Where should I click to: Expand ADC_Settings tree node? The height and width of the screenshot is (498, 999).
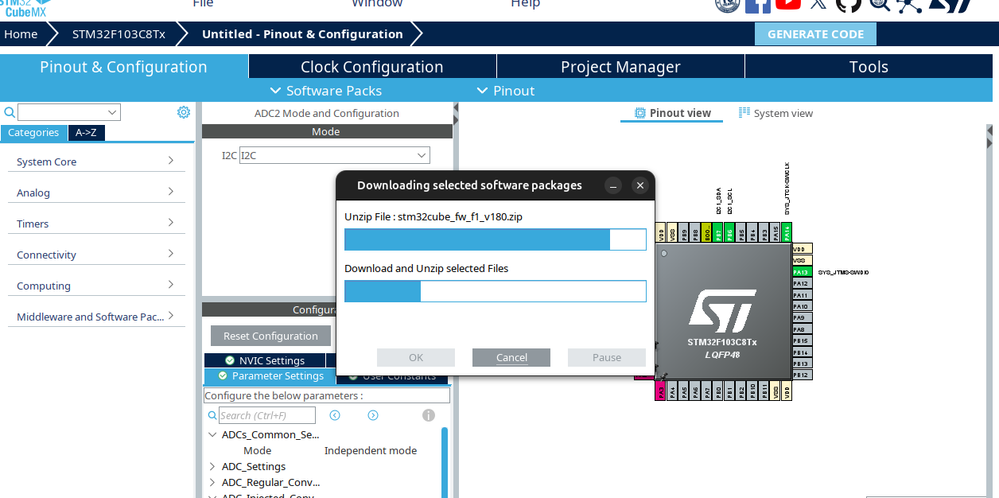click(213, 466)
